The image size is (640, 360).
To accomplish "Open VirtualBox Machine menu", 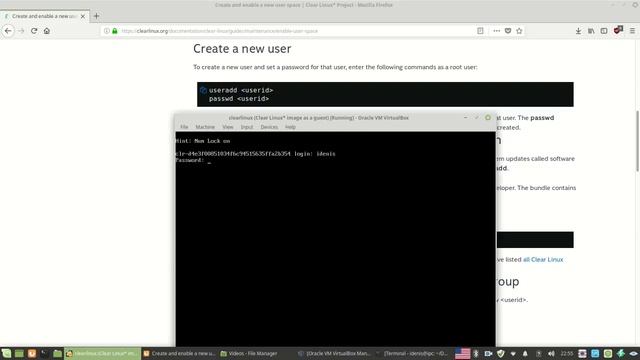I will (x=205, y=127).
